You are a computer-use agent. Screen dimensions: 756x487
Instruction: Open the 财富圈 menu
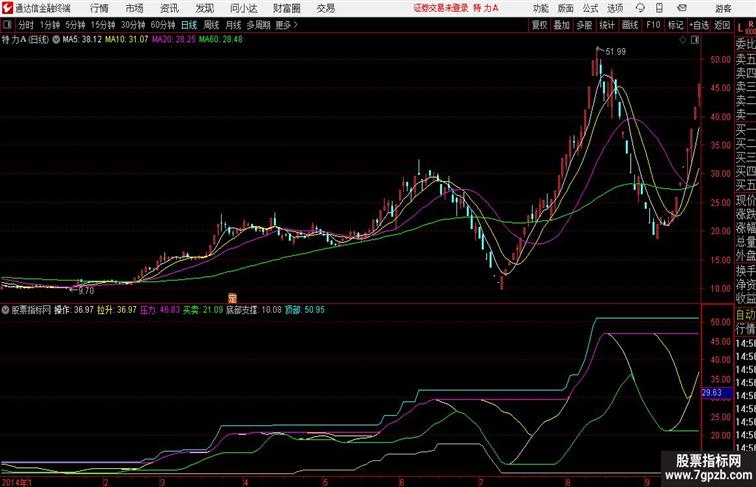(287, 8)
